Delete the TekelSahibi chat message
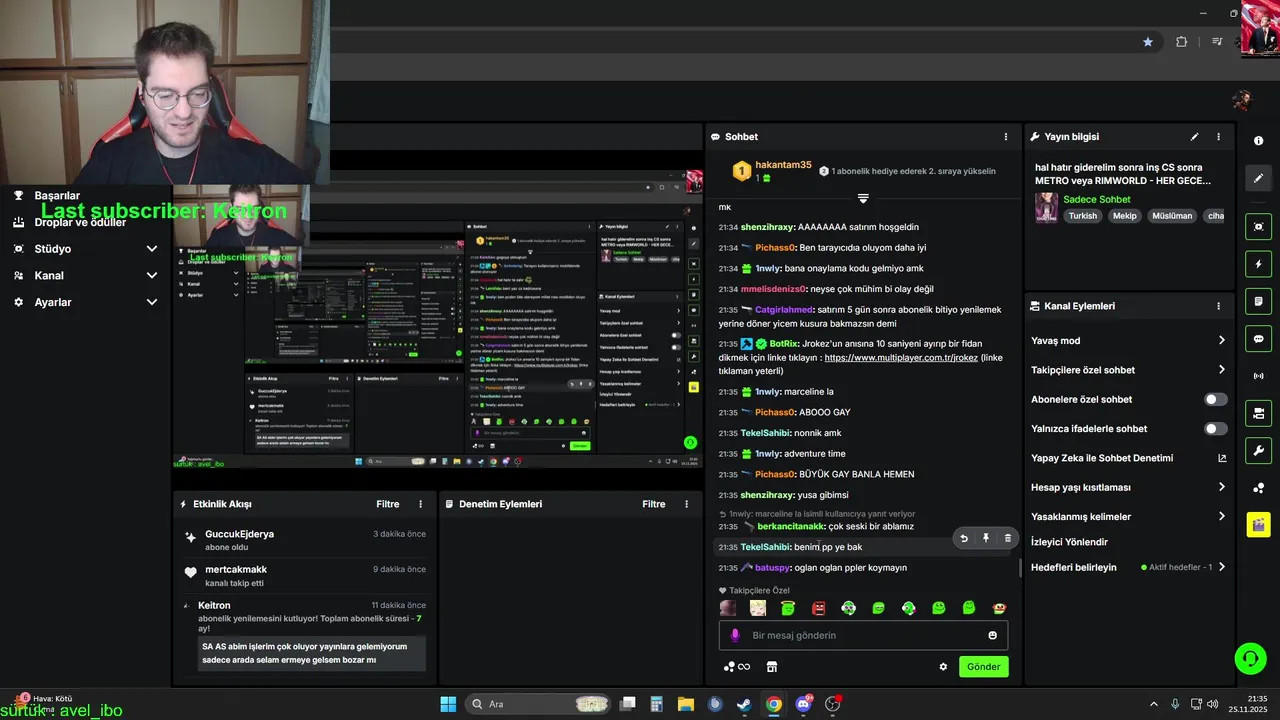Image resolution: width=1280 pixels, height=720 pixels. [x=1007, y=538]
